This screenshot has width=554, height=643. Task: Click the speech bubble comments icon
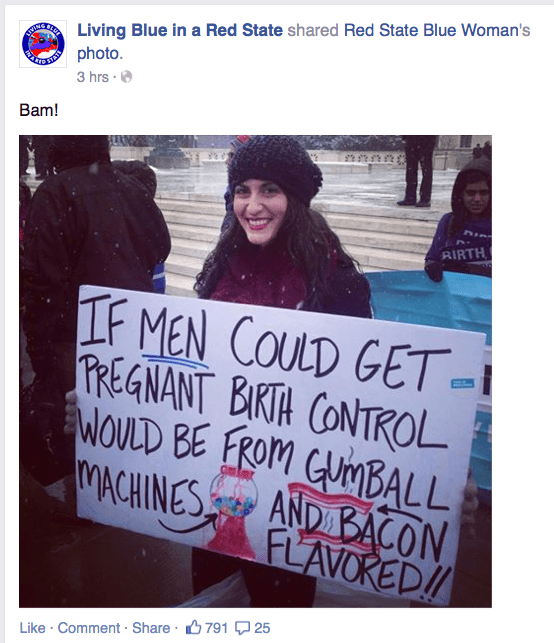tap(242, 628)
